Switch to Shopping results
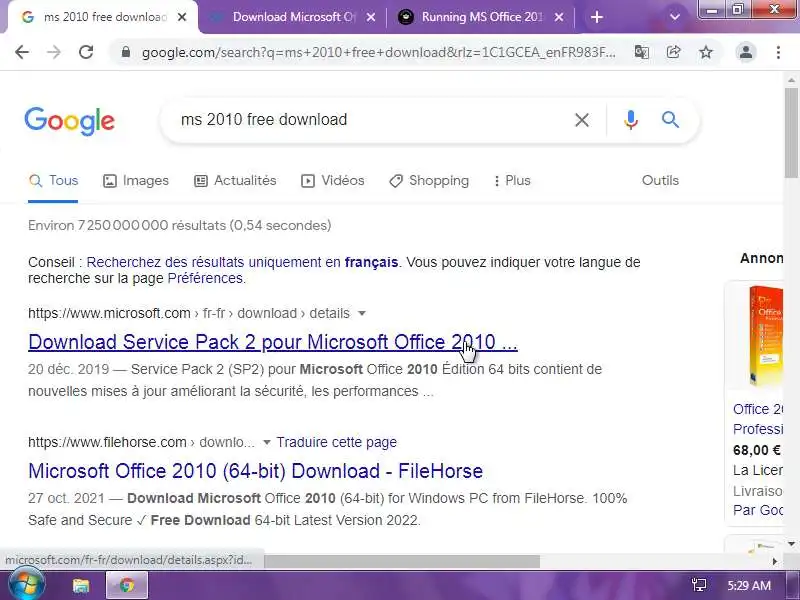The width and height of the screenshot is (800, 600). pyautogui.click(x=429, y=181)
